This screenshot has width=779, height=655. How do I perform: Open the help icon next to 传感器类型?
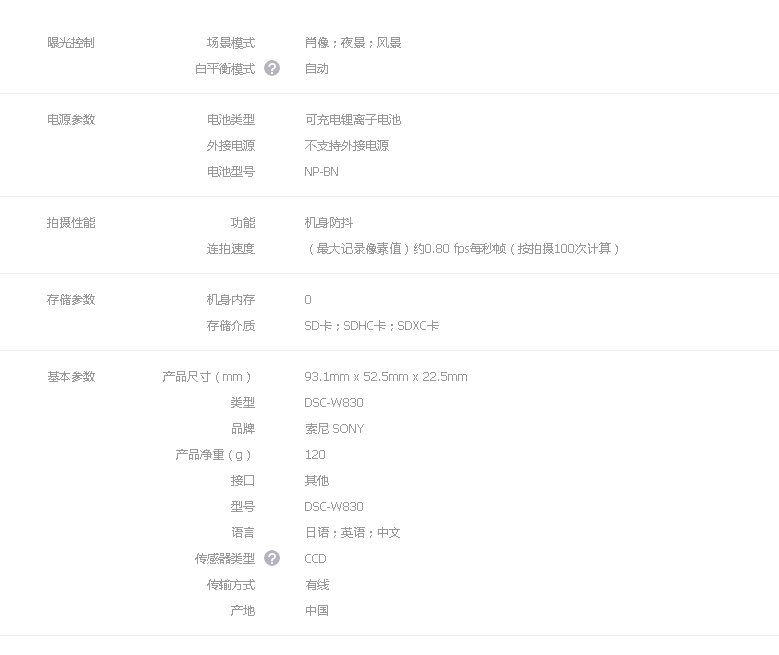[272, 559]
